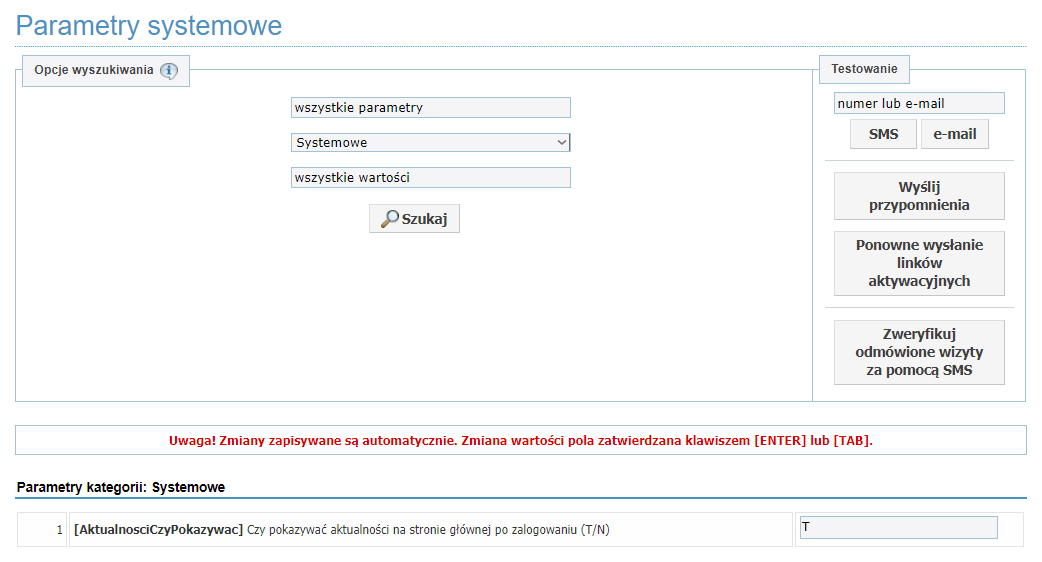Screen dimensions: 1042x562
Task: Click Wyślij przypomnienia button
Action: (918, 196)
